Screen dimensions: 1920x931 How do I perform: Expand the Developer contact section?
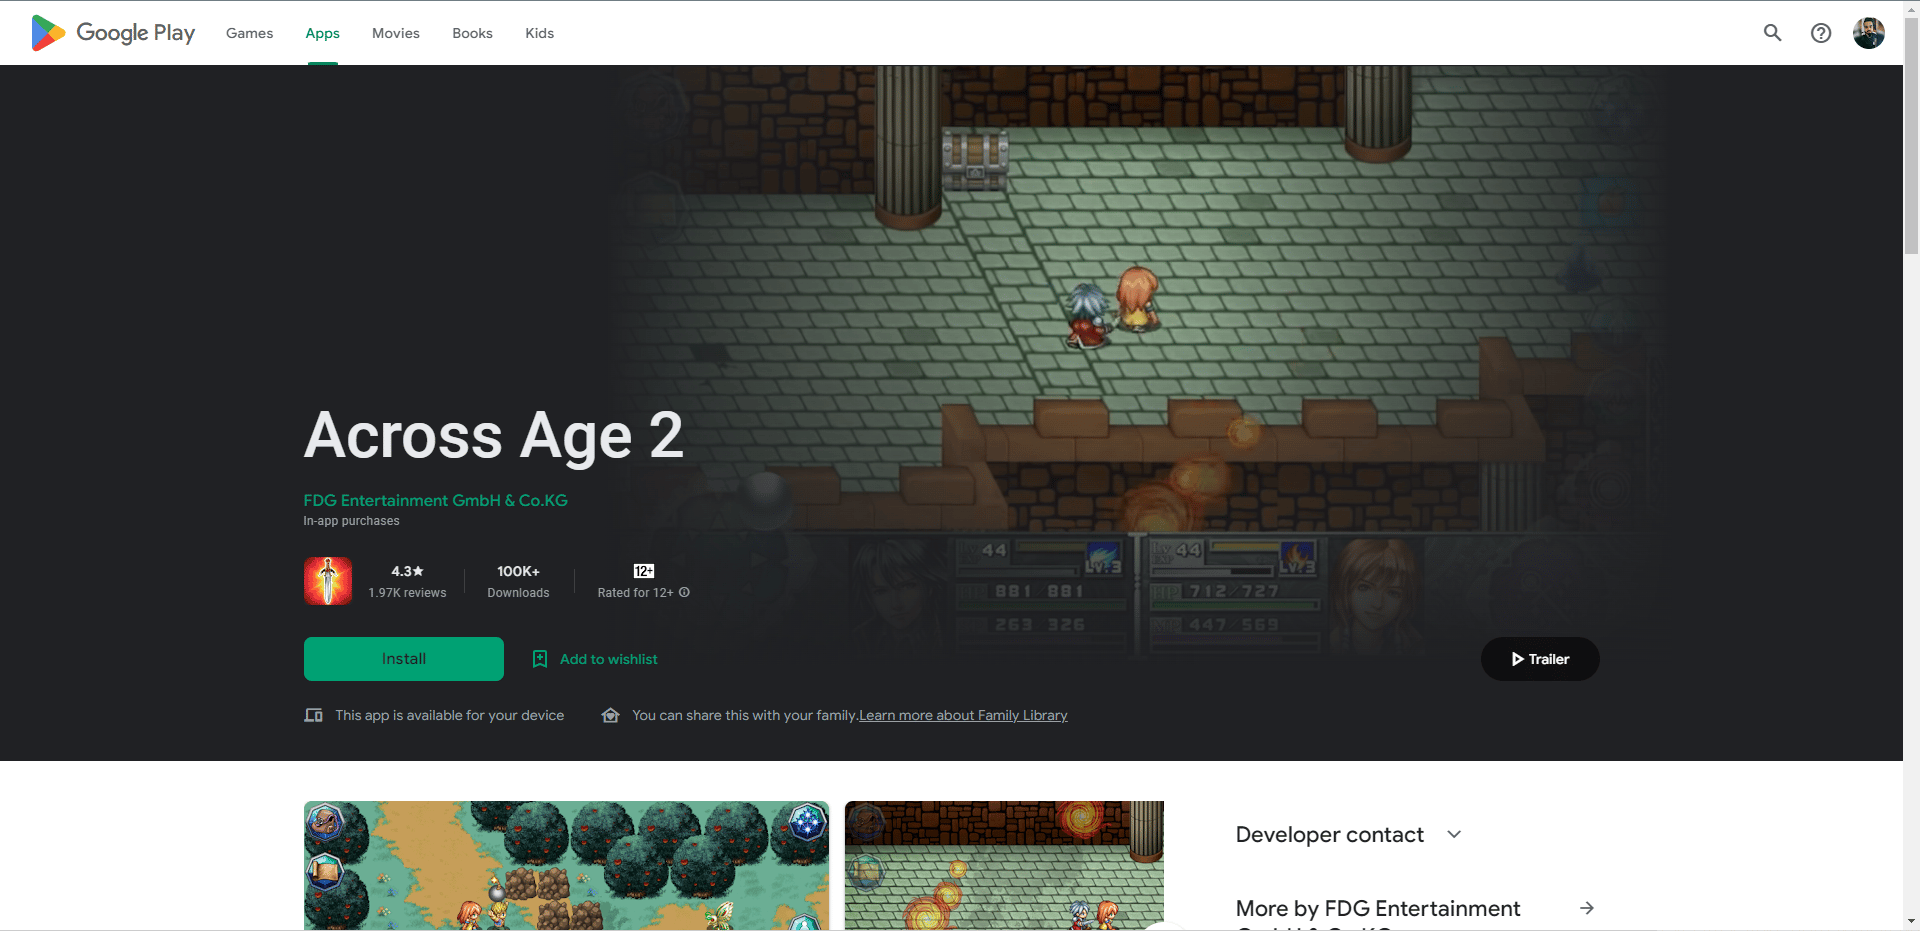click(x=1349, y=834)
